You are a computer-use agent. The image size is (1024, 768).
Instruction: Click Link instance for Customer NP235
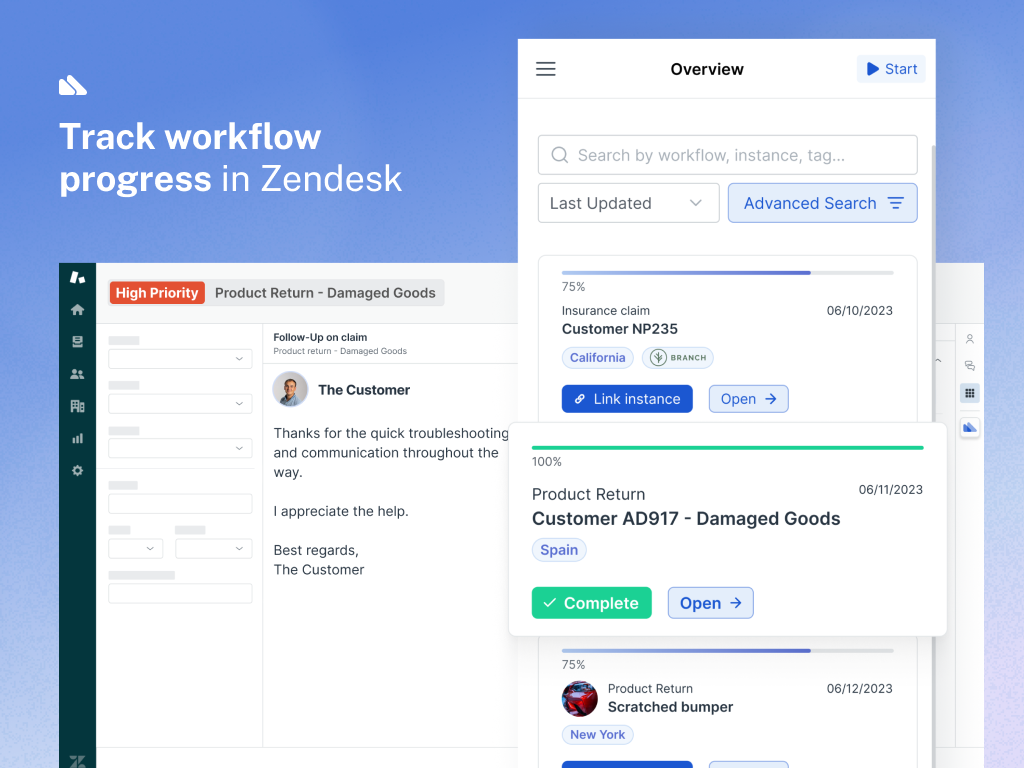tap(627, 399)
